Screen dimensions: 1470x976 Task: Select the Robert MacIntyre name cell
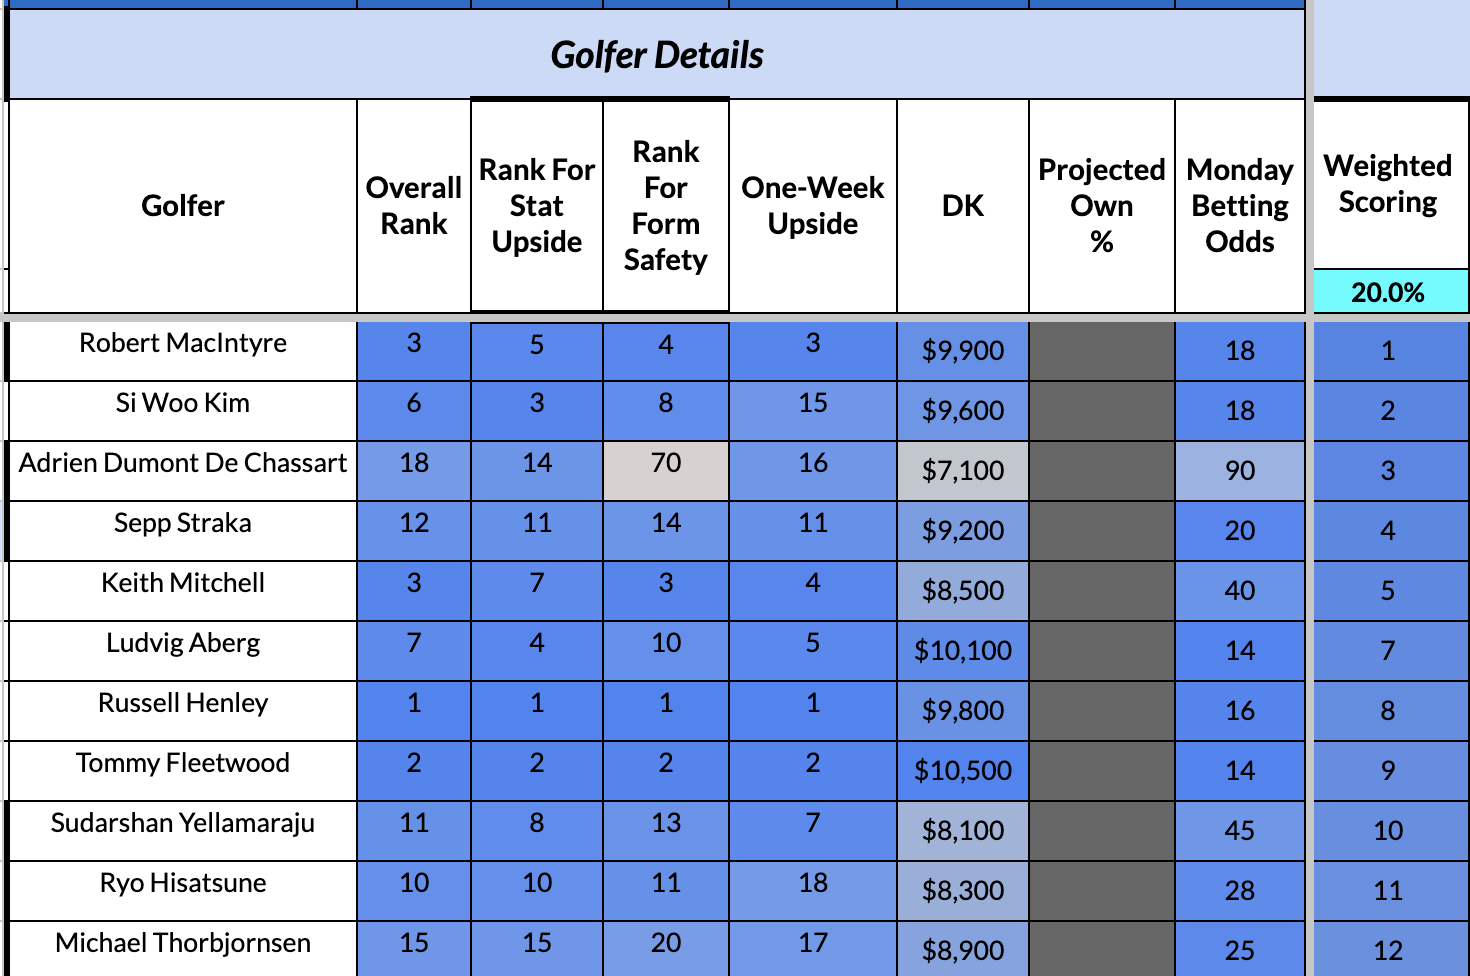click(182, 343)
